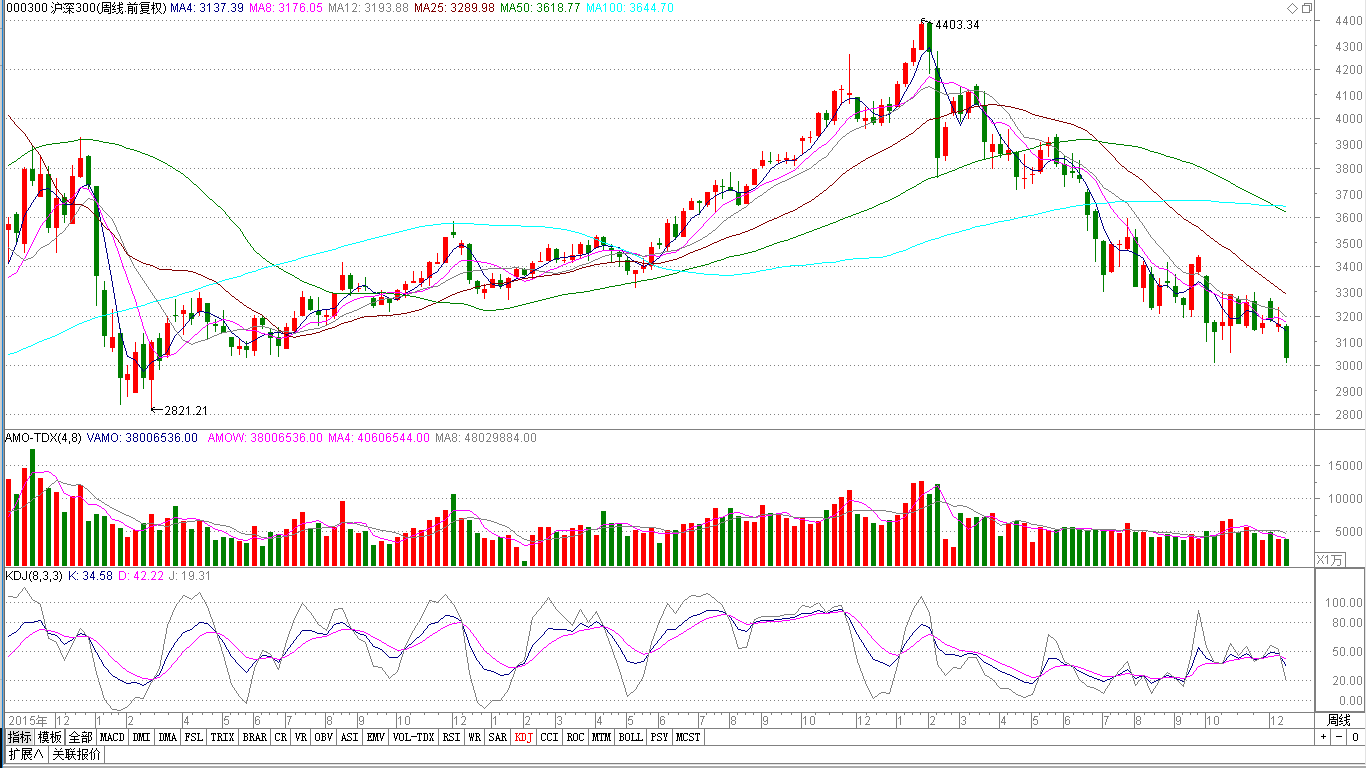Image resolution: width=1366 pixels, height=768 pixels.
Task: Click the minus zoom-out button
Action: coord(1339,737)
